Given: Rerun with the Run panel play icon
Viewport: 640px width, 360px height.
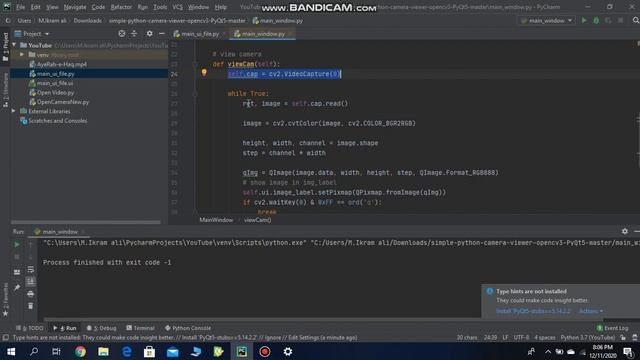Looking at the screenshot, I should (17, 244).
